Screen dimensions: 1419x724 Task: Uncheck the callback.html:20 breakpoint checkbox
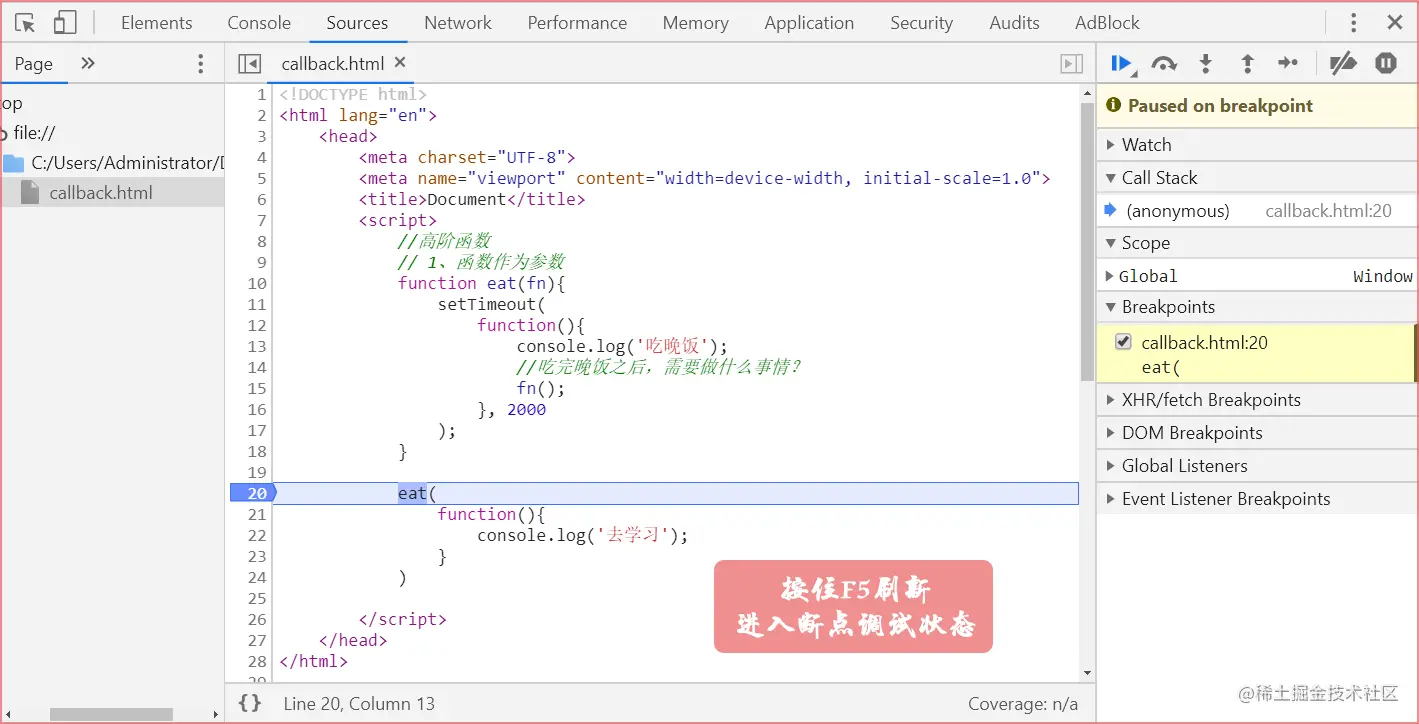[x=1123, y=342]
